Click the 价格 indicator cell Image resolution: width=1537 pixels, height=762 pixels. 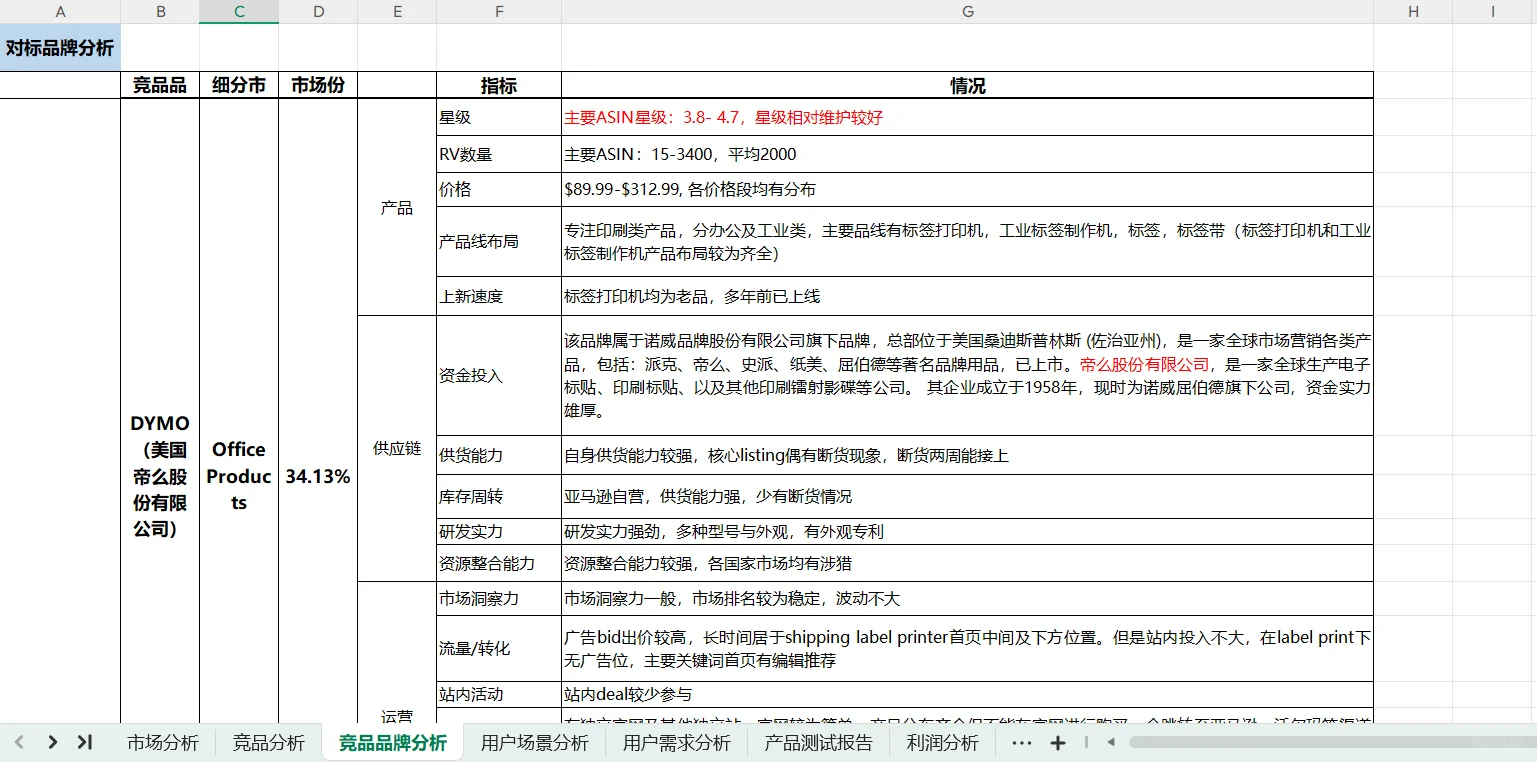point(499,189)
